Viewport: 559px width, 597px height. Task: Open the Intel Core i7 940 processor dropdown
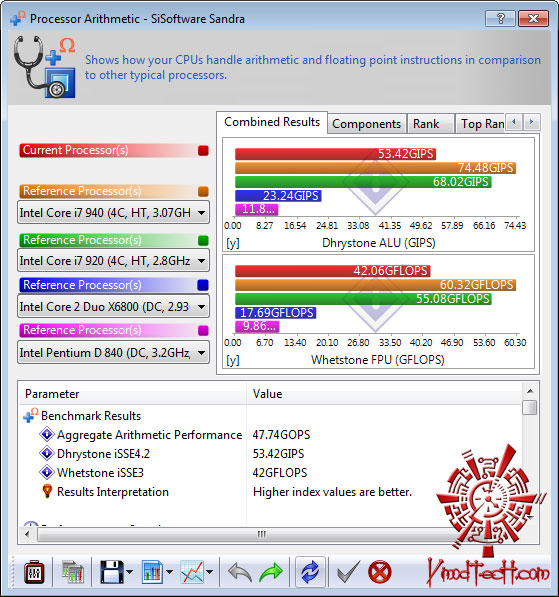[113, 212]
